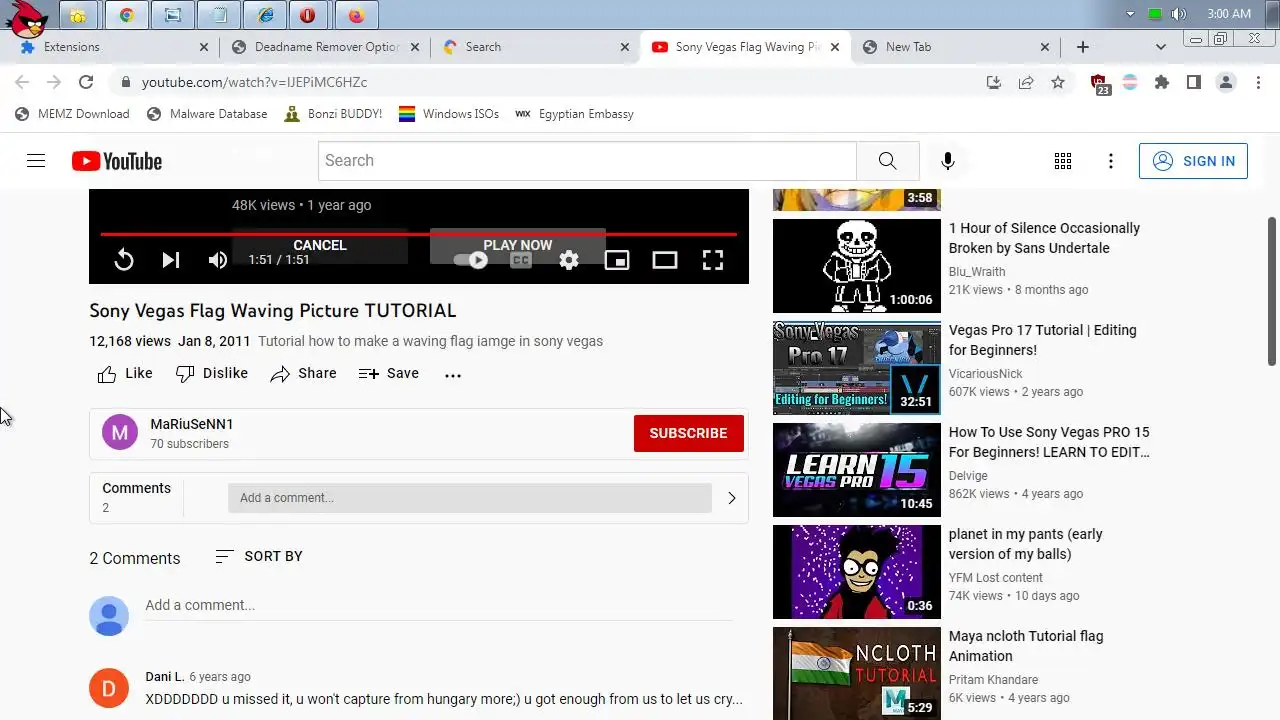This screenshot has width=1280, height=720.
Task: Open Firefox from the top taskbar
Action: 355,14
